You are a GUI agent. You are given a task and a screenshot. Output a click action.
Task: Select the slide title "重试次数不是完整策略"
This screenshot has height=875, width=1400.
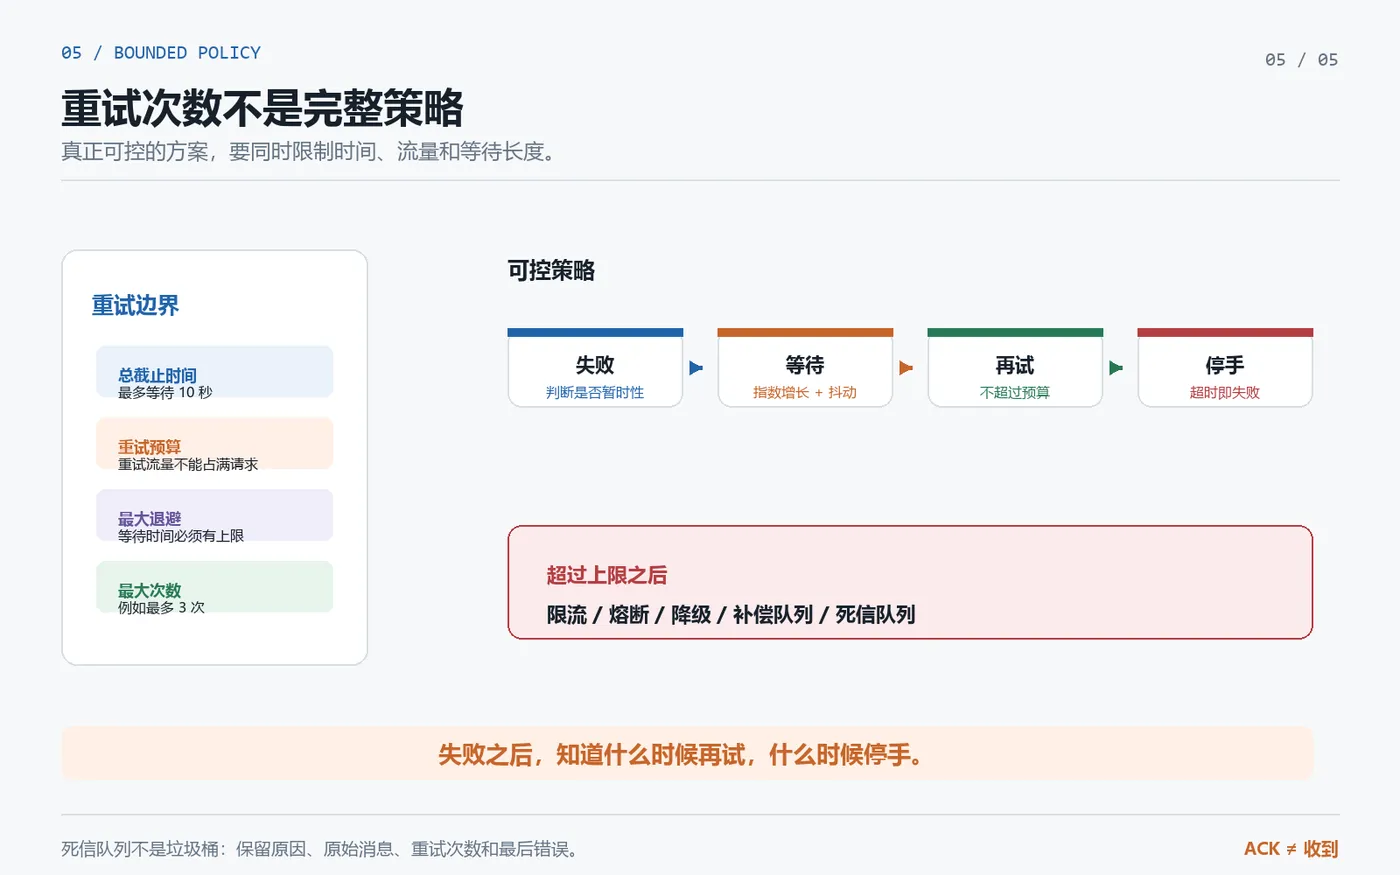262,108
